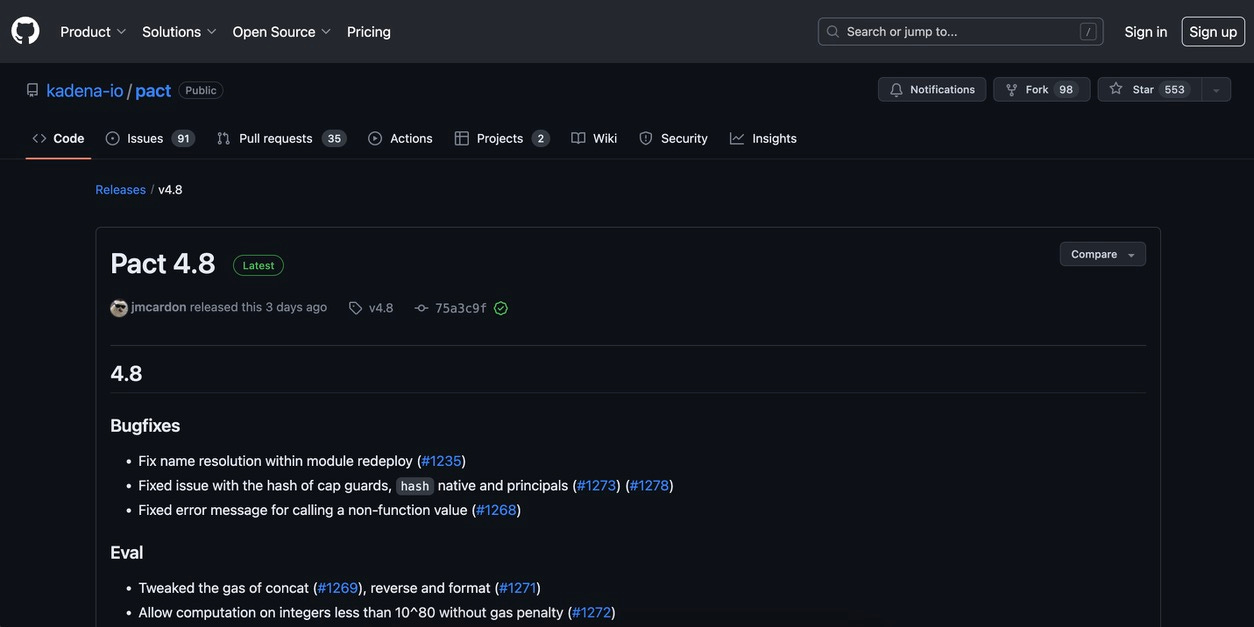
Task: Click the green verified checkmark icon
Action: point(501,308)
